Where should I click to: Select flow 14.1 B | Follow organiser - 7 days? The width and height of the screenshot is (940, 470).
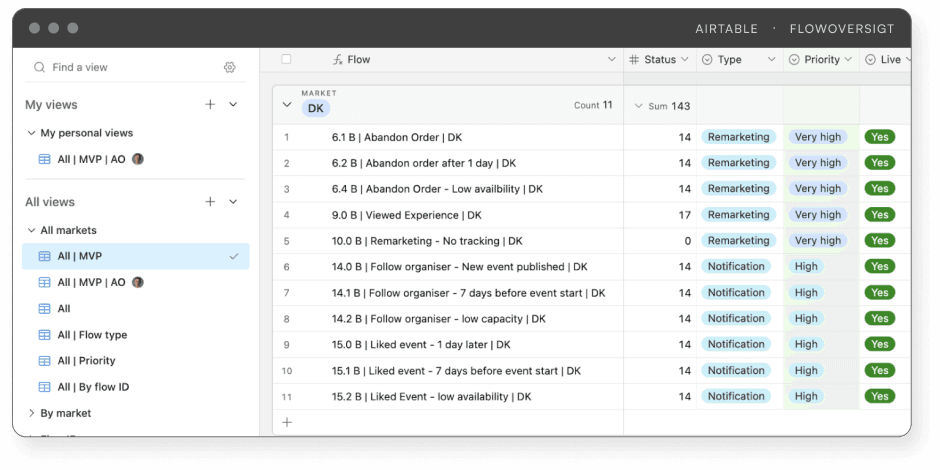pyautogui.click(x=468, y=293)
